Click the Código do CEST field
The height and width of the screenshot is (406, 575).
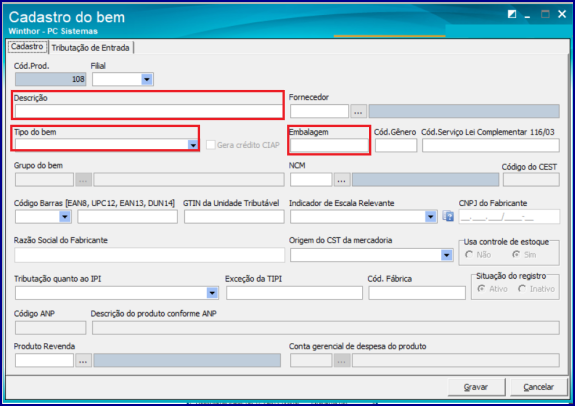[531, 180]
